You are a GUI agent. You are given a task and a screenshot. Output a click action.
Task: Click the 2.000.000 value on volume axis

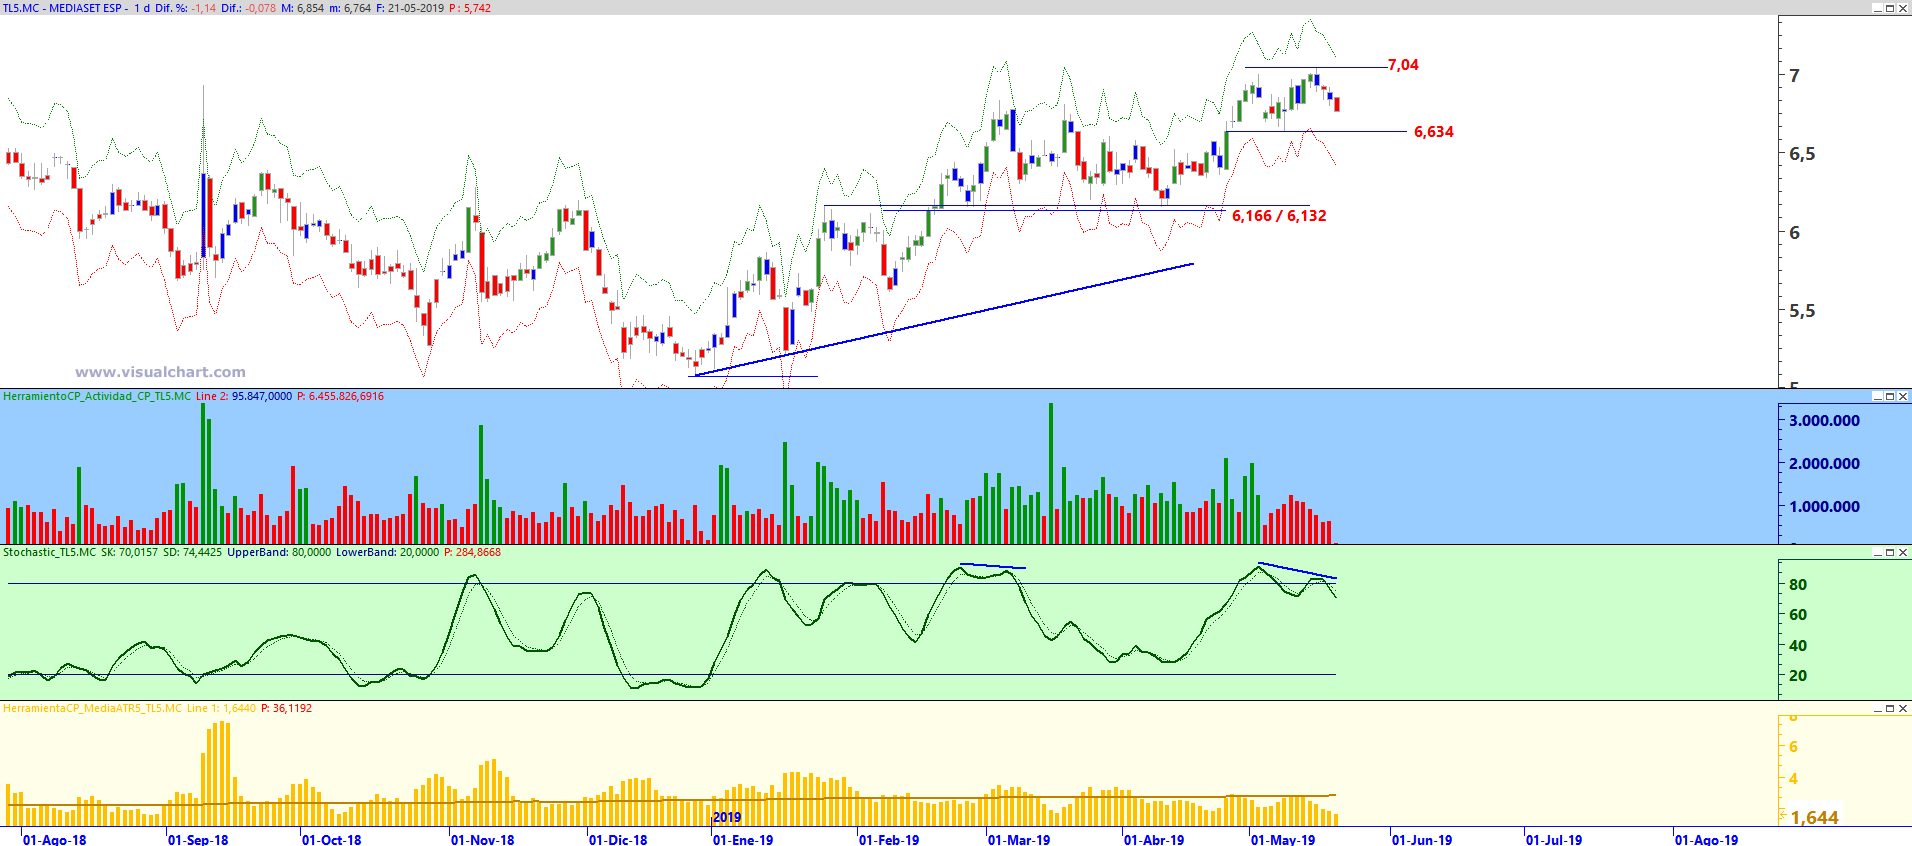point(1825,464)
